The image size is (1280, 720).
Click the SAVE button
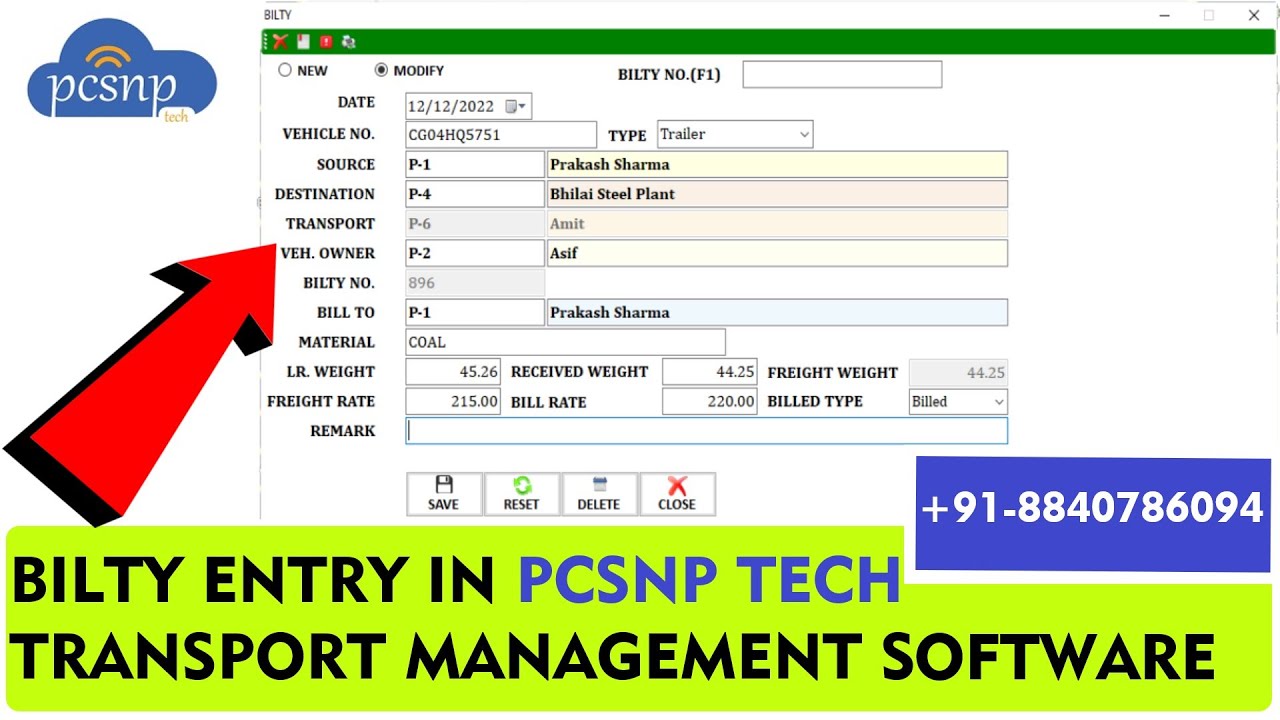(x=444, y=494)
